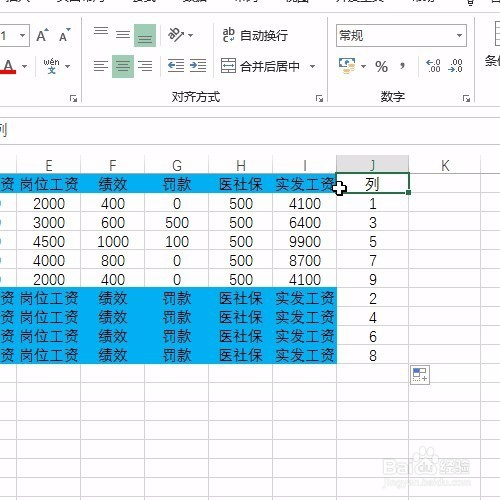Open the 对齐方式 dialog launcher

pos(319,98)
